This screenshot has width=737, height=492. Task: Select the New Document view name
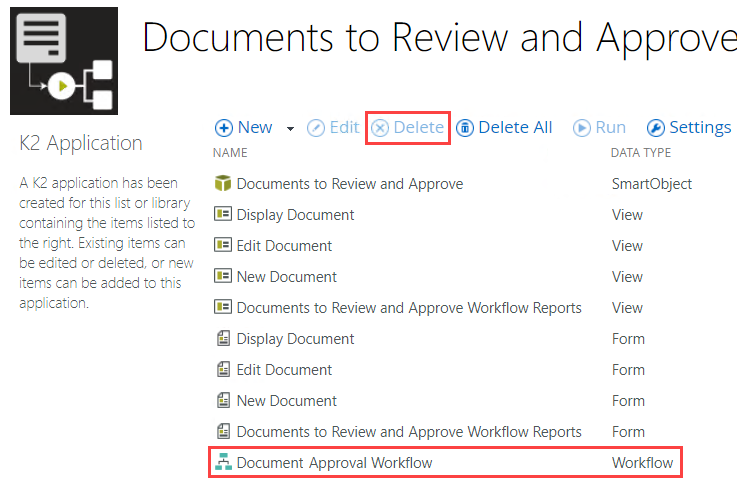287,277
